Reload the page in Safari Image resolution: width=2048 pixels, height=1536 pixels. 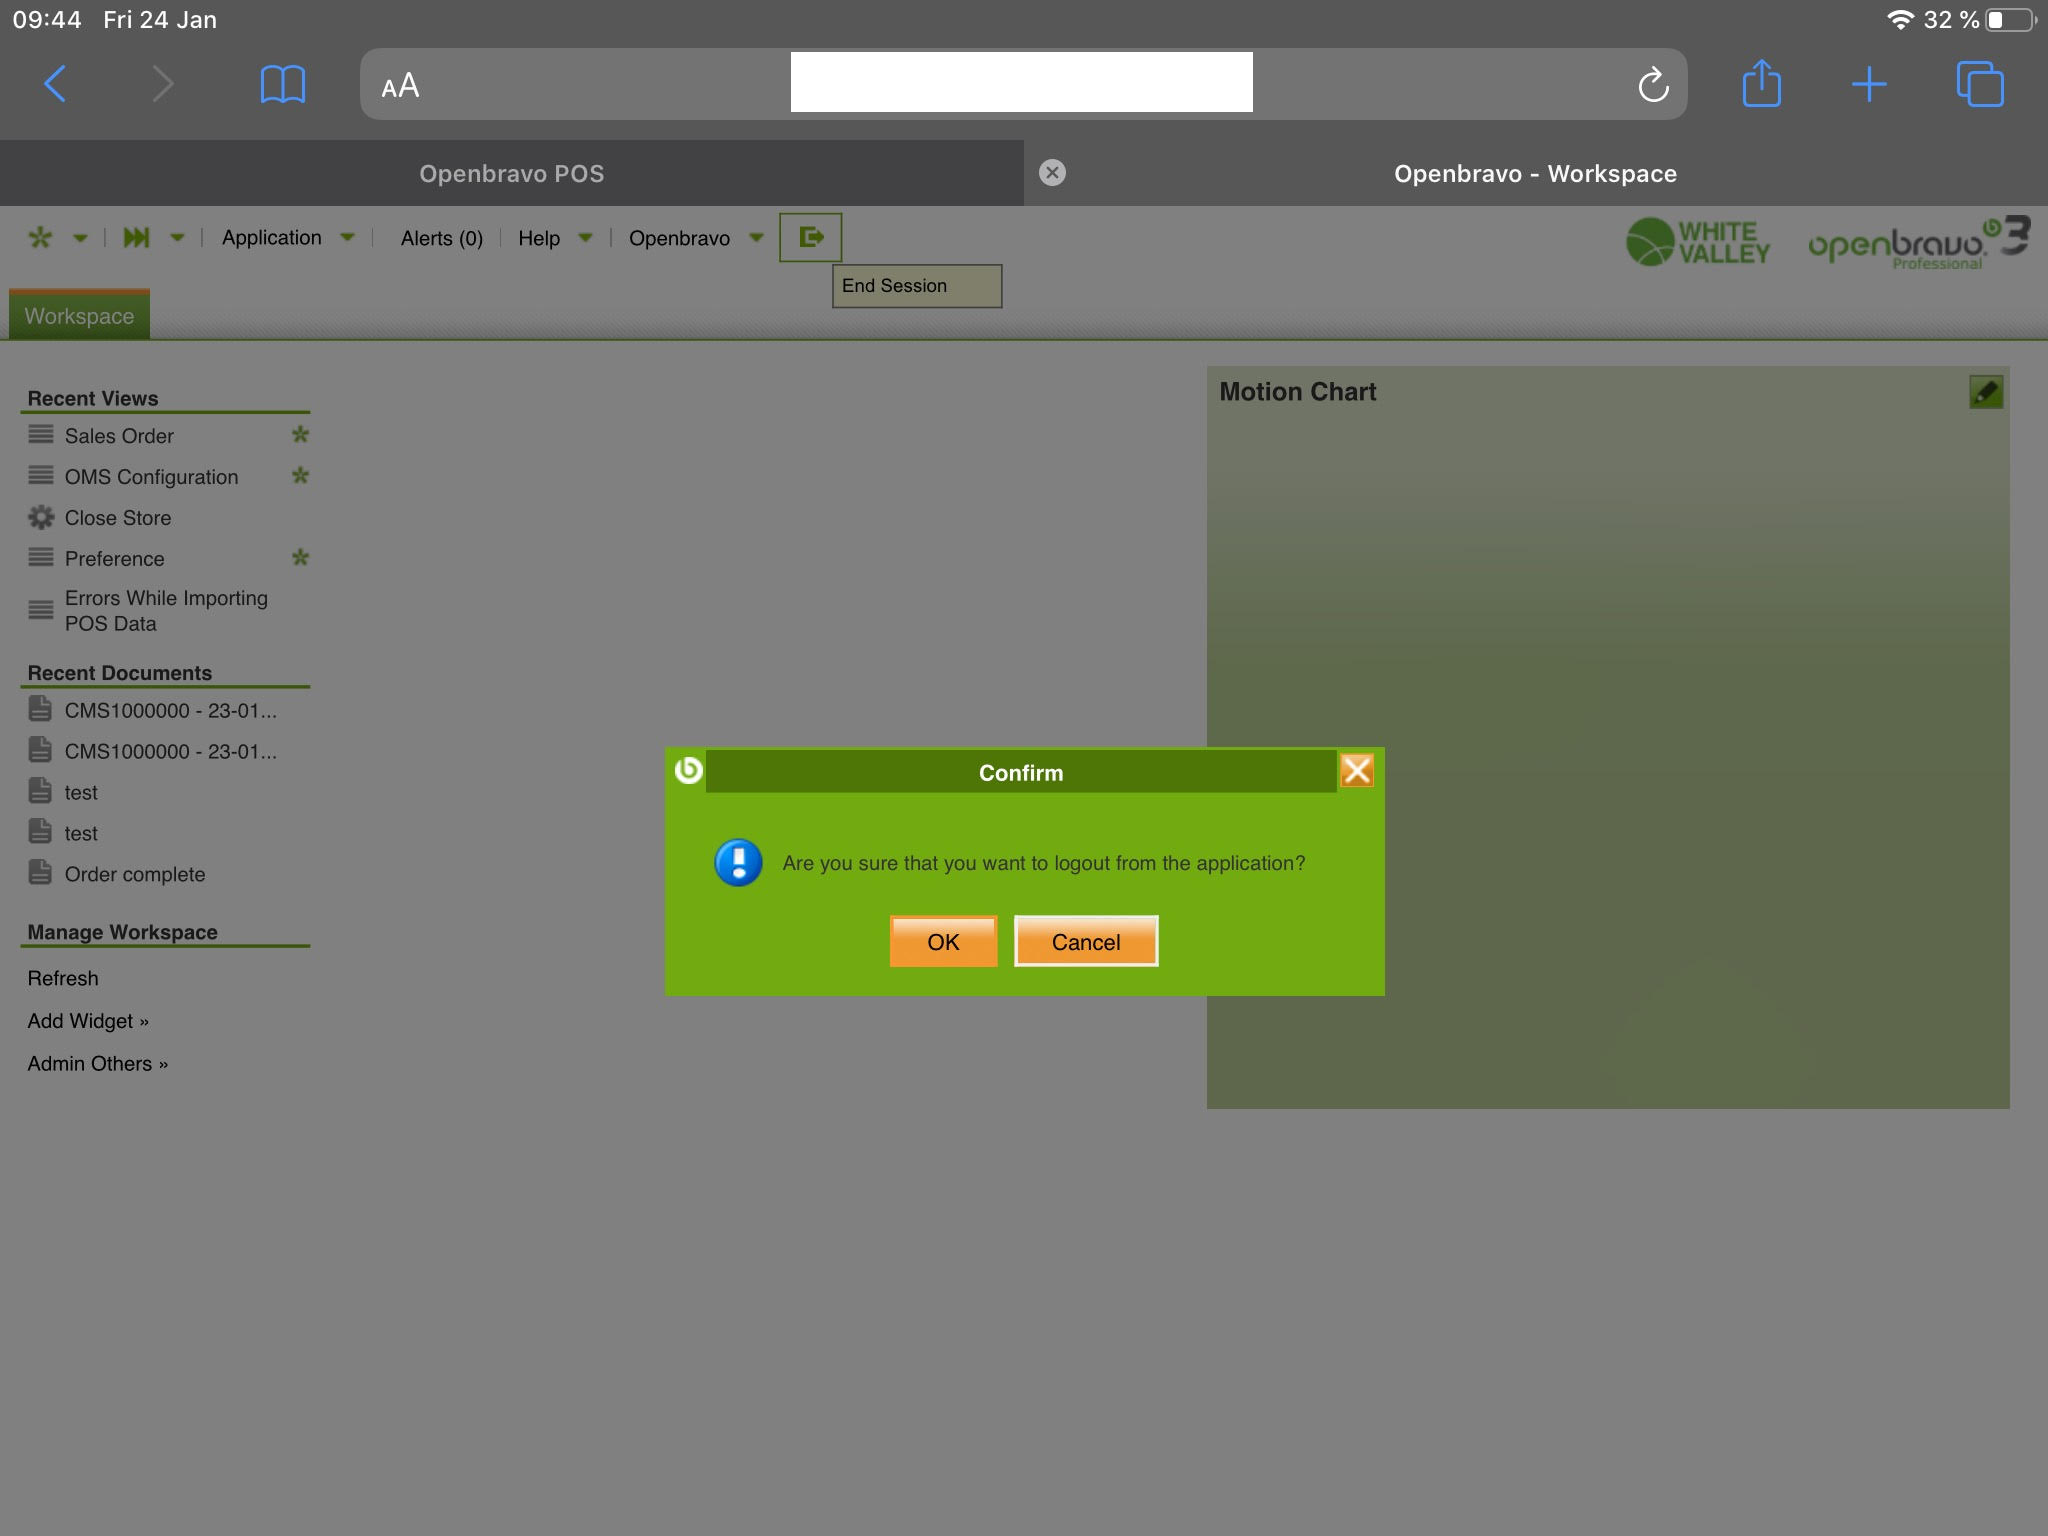[1653, 85]
